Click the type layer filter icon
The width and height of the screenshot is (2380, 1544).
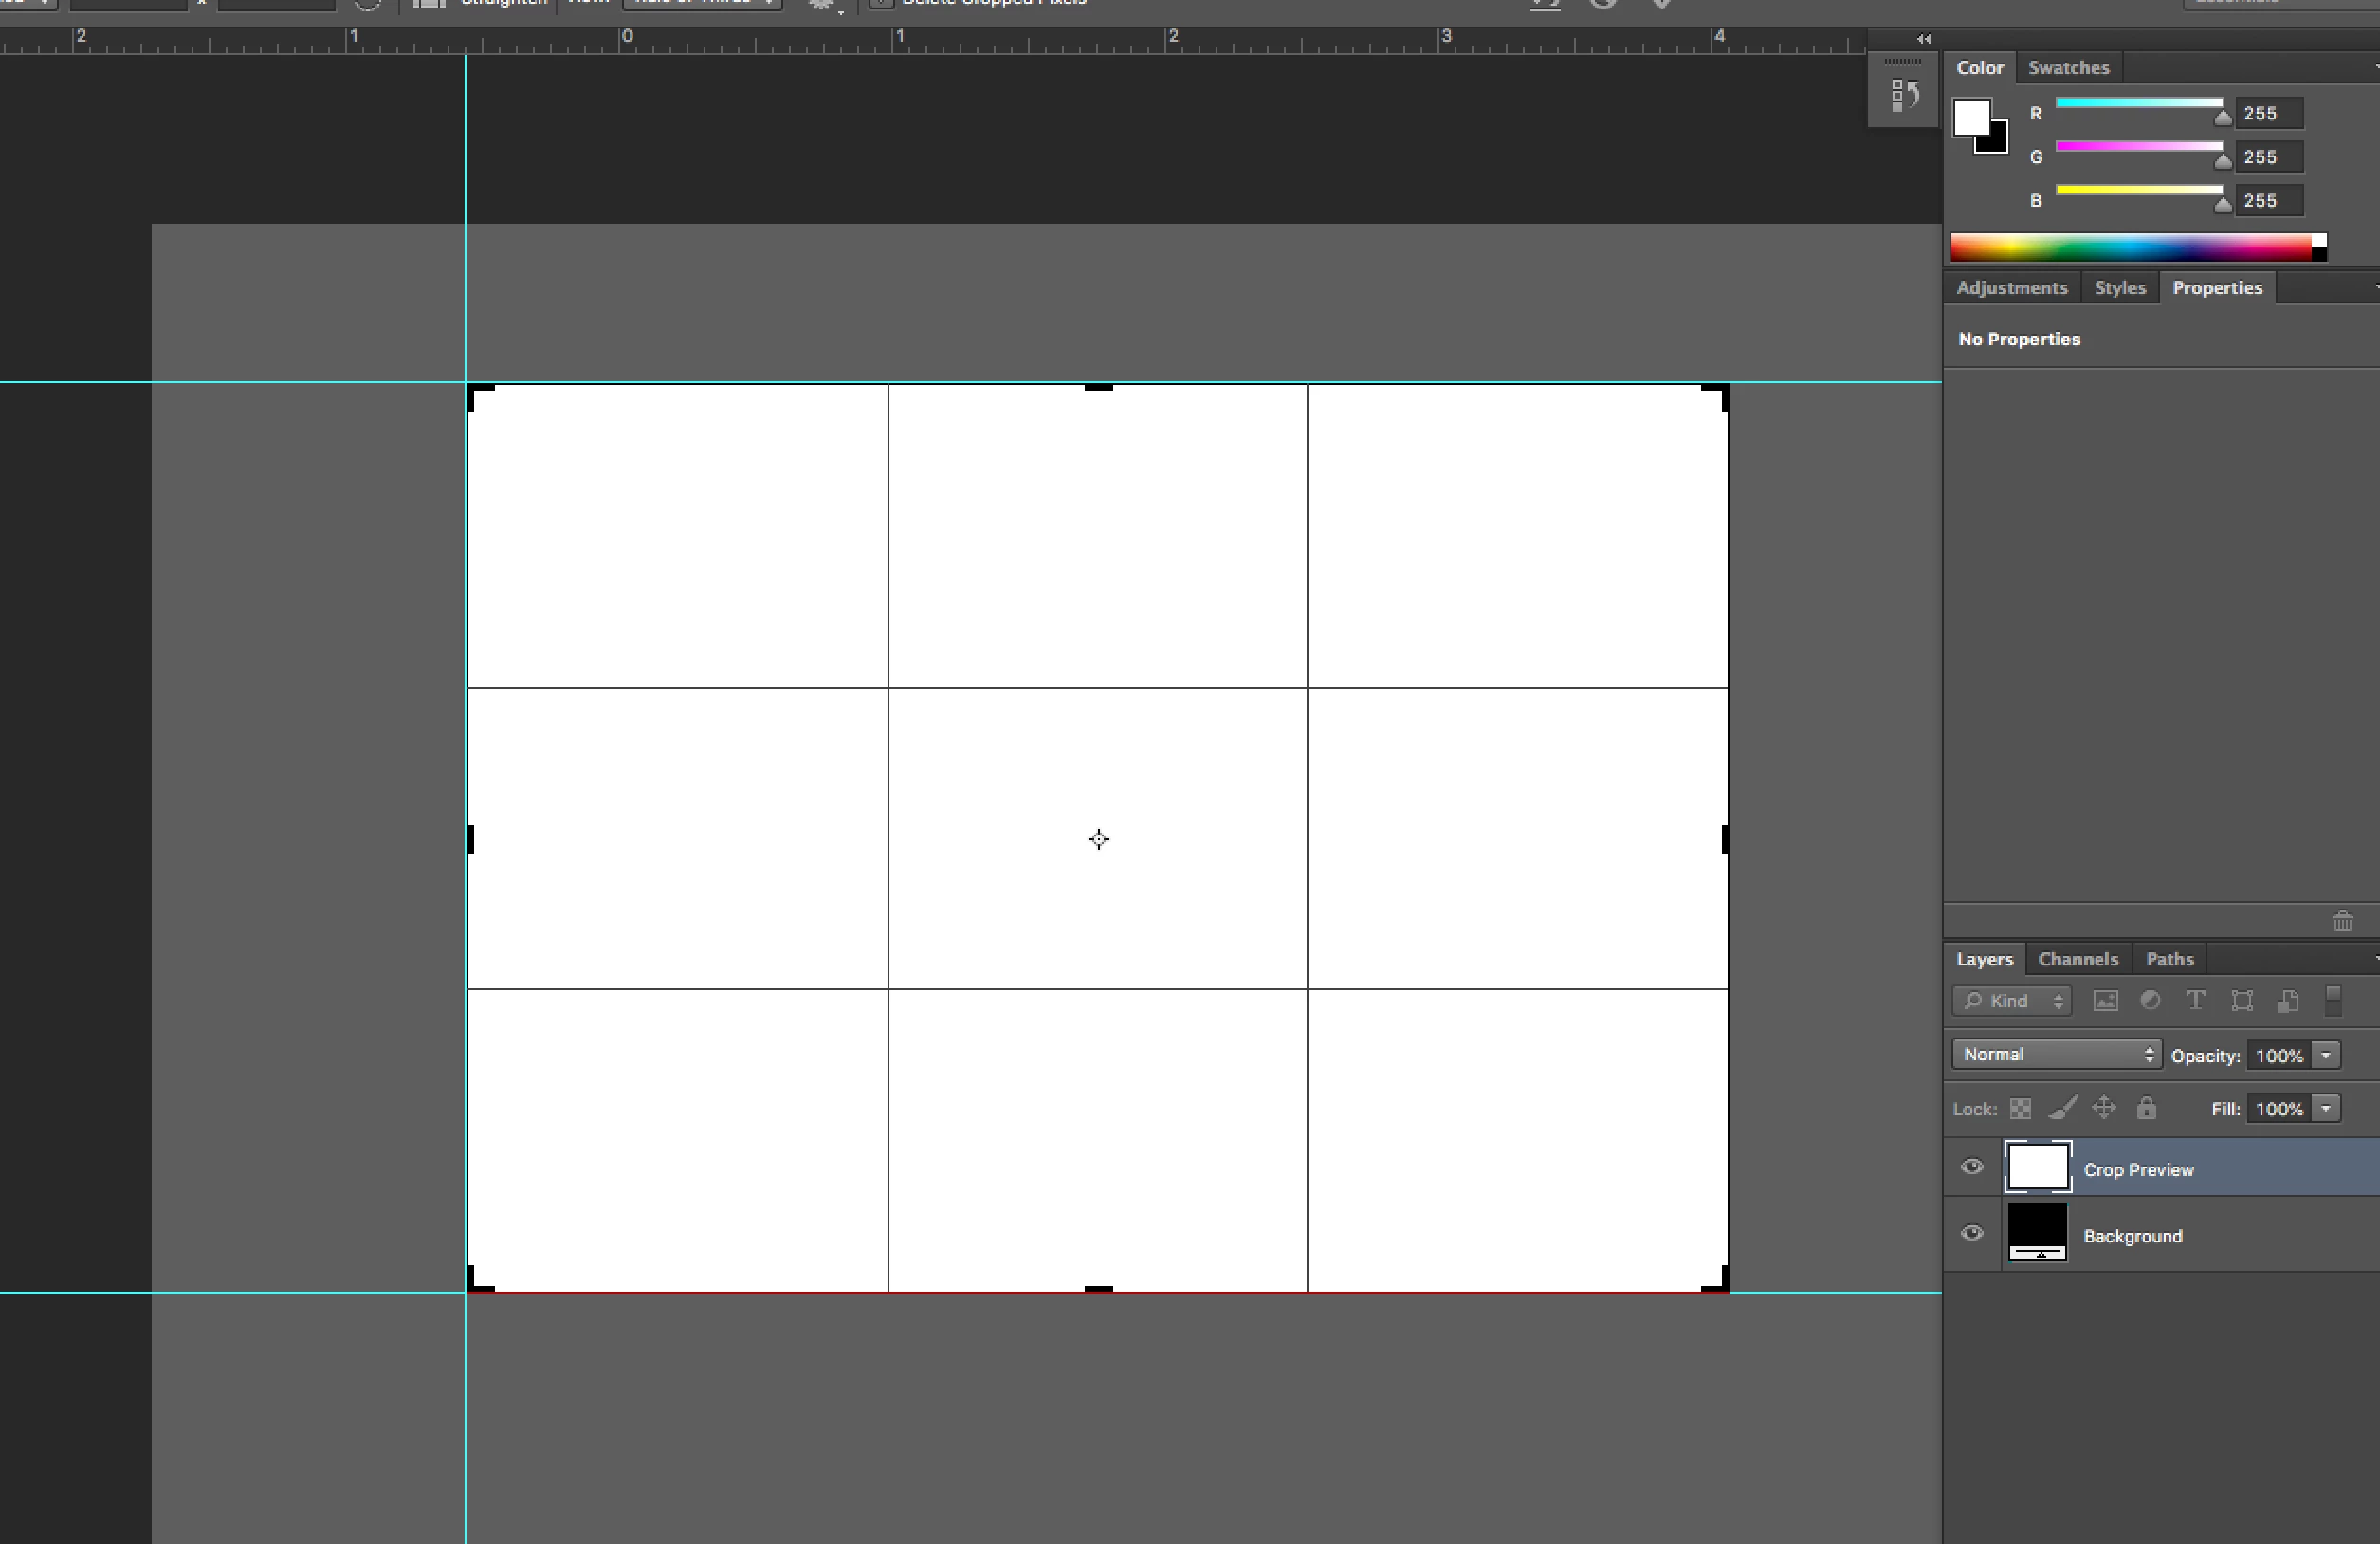tap(2195, 1001)
